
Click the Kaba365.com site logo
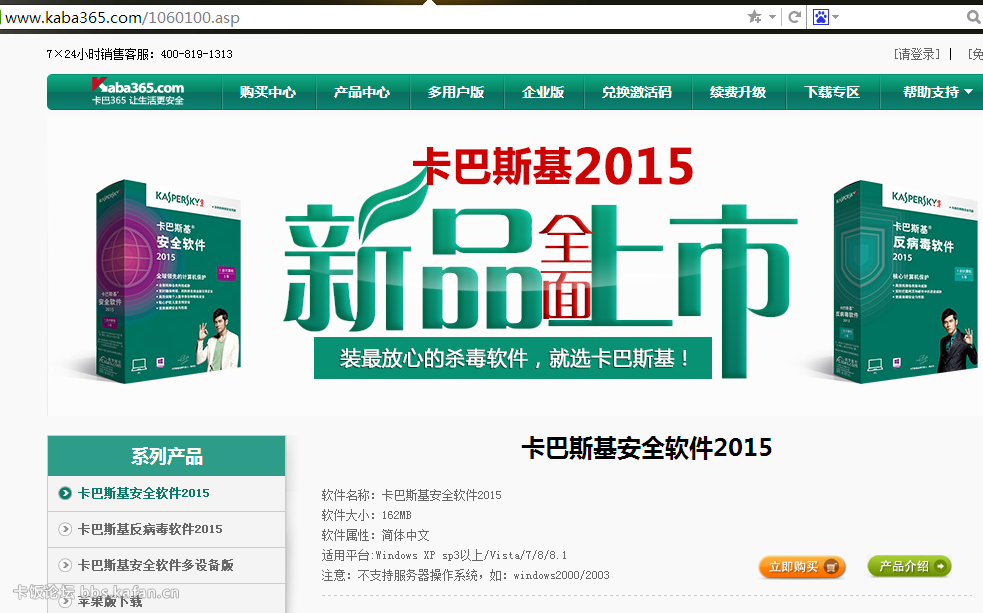pos(138,92)
